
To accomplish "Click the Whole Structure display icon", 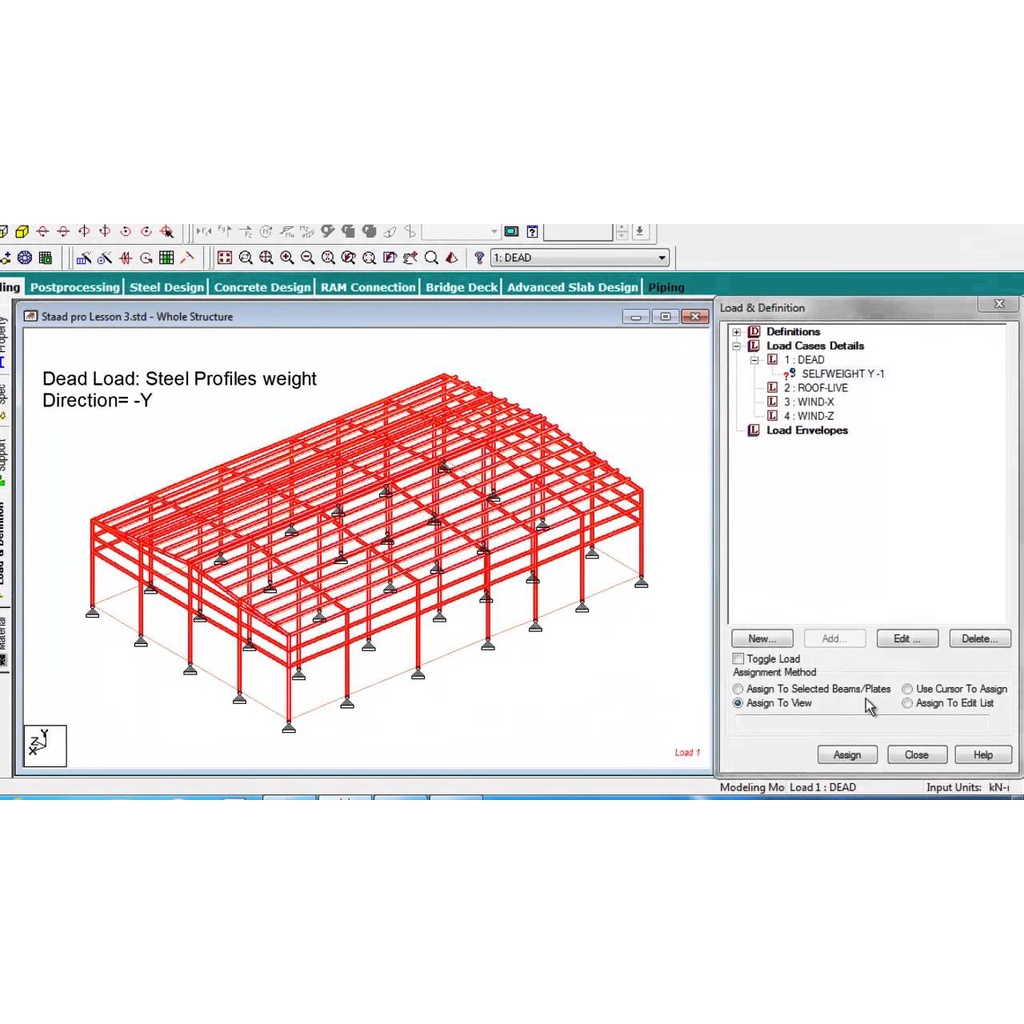I will pyautogui.click(x=224, y=258).
